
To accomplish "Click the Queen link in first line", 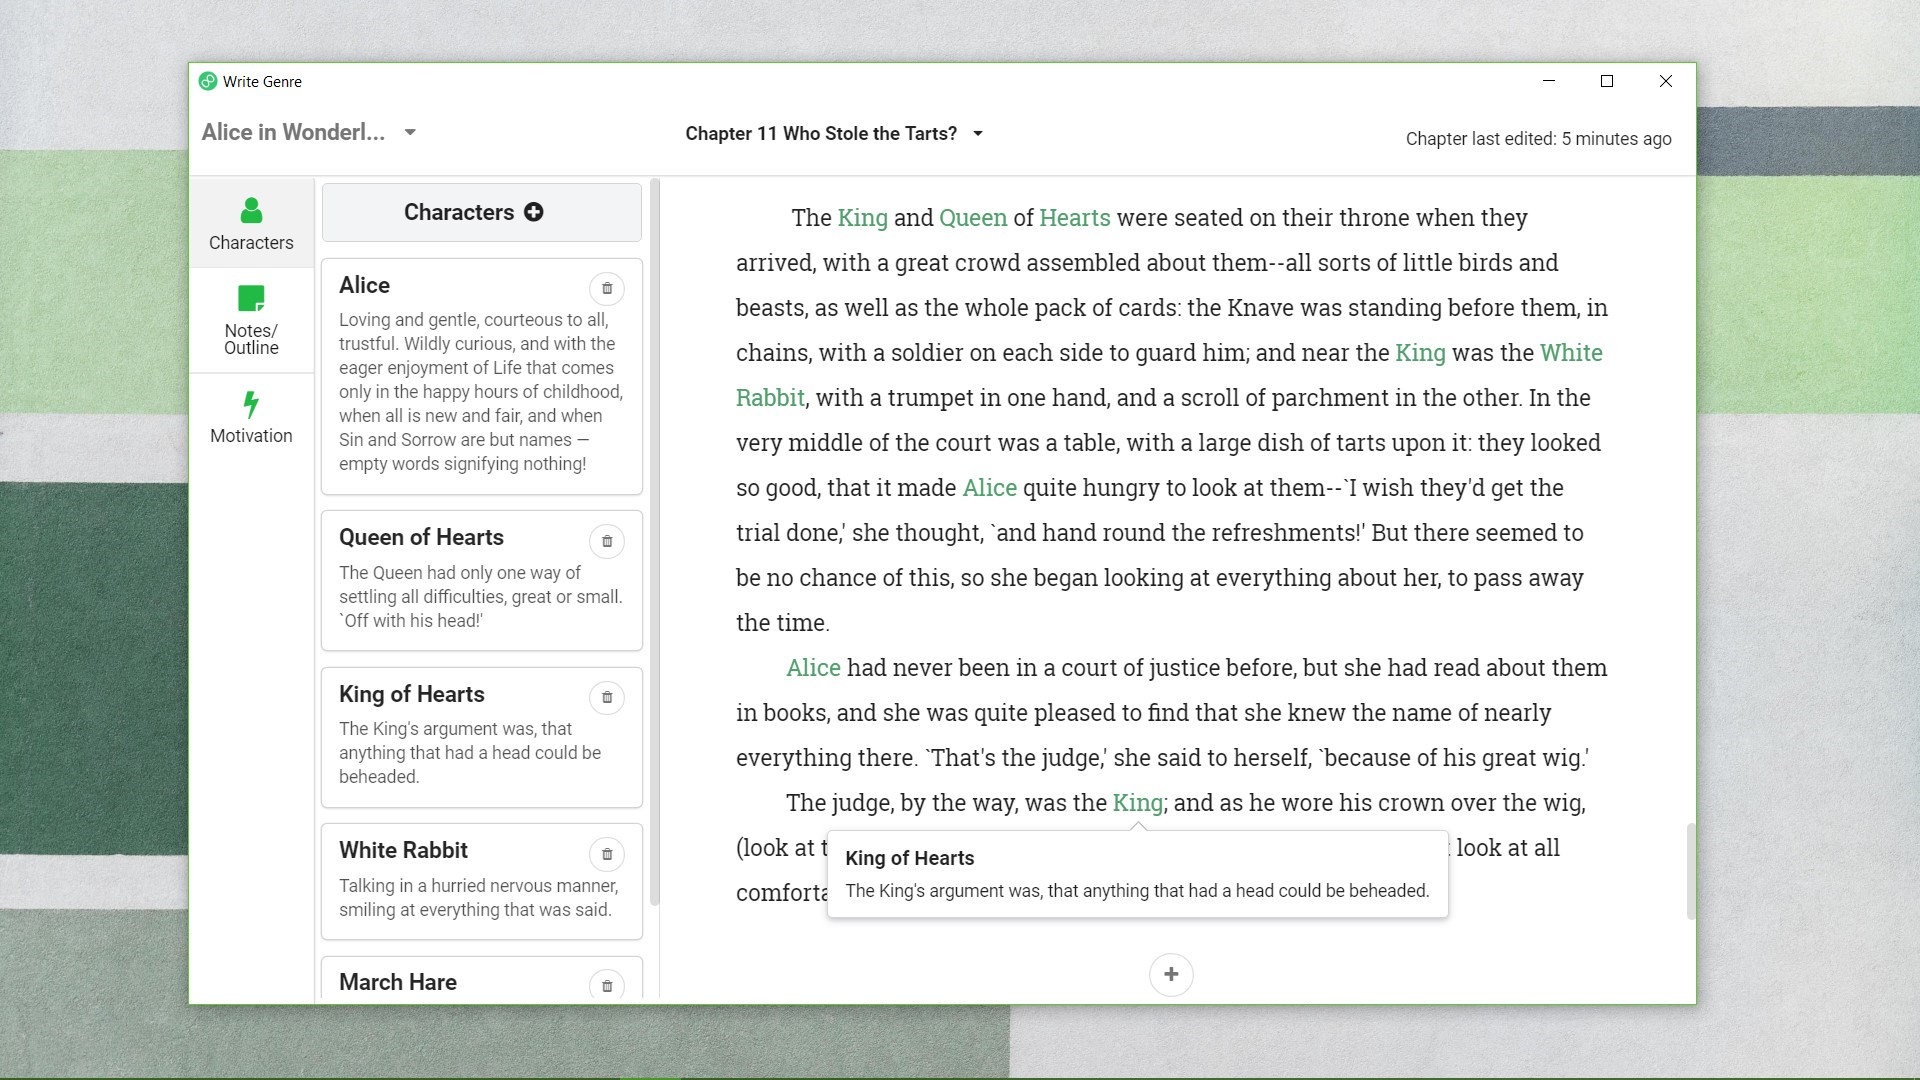I will (973, 218).
